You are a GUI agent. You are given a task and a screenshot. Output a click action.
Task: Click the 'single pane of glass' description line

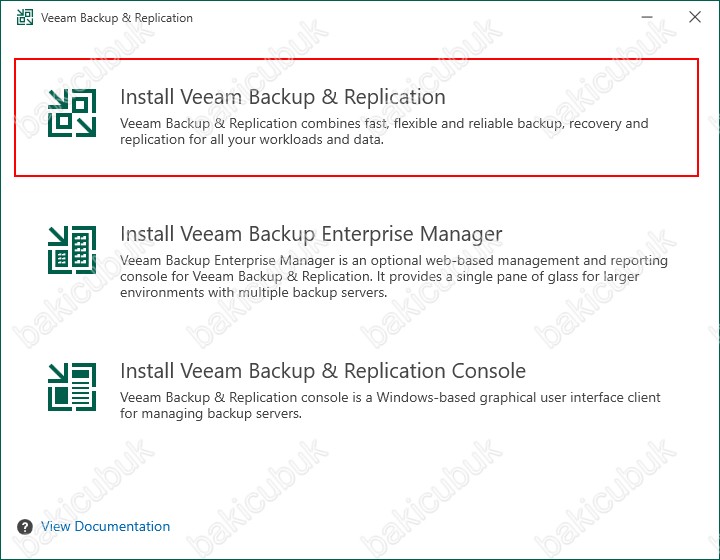[379, 276]
